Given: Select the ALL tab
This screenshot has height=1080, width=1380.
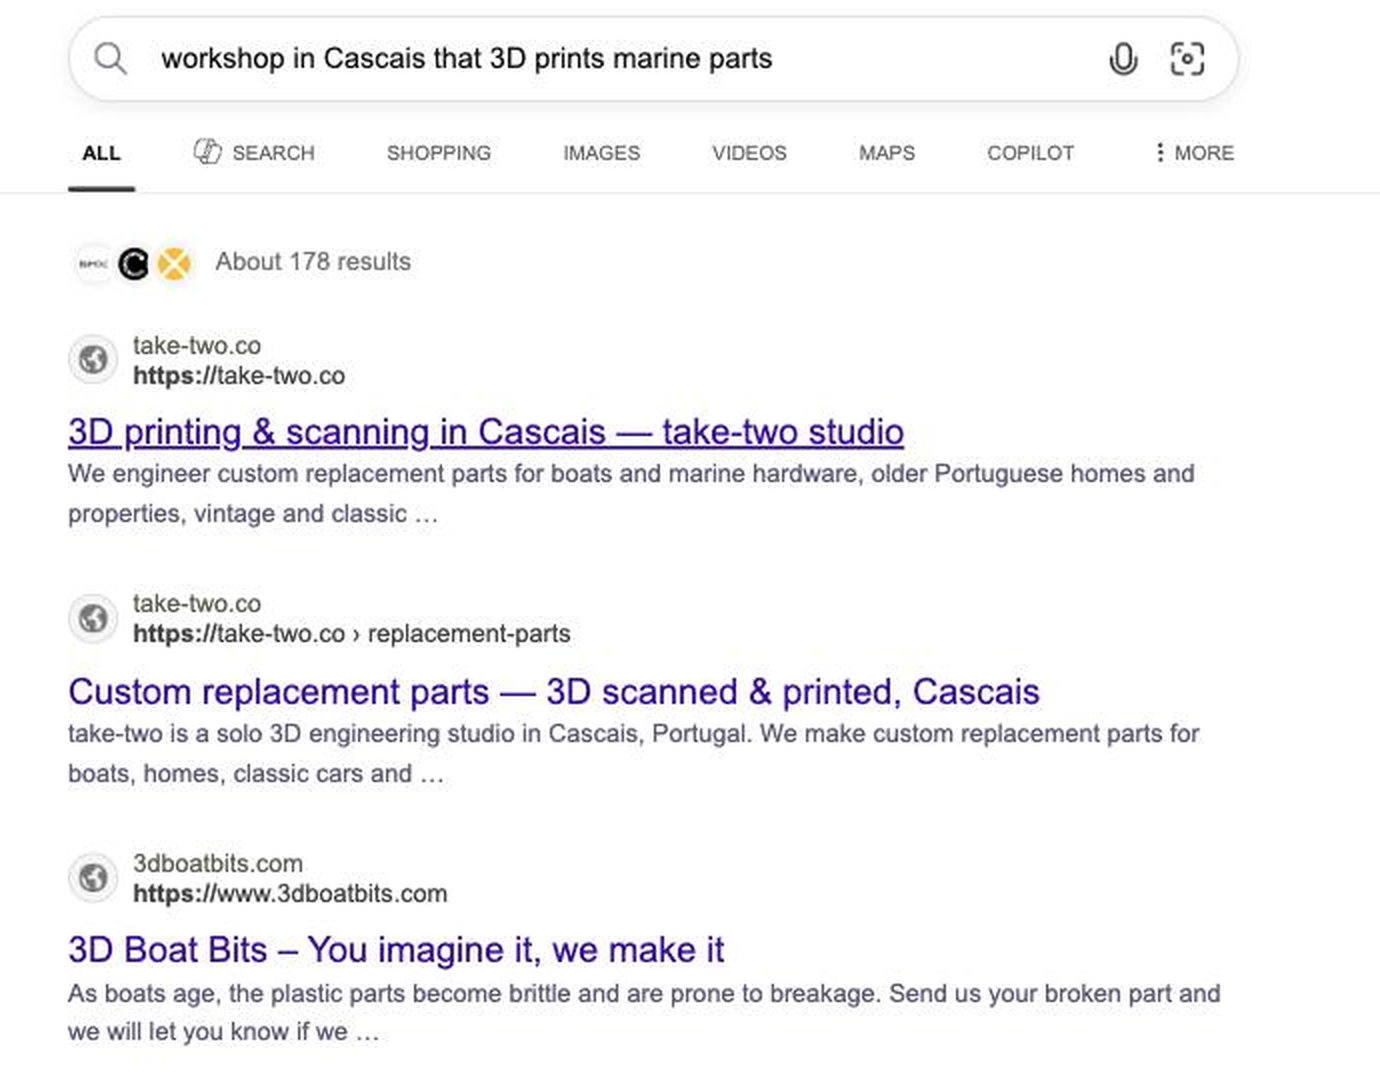Looking at the screenshot, I should (101, 153).
